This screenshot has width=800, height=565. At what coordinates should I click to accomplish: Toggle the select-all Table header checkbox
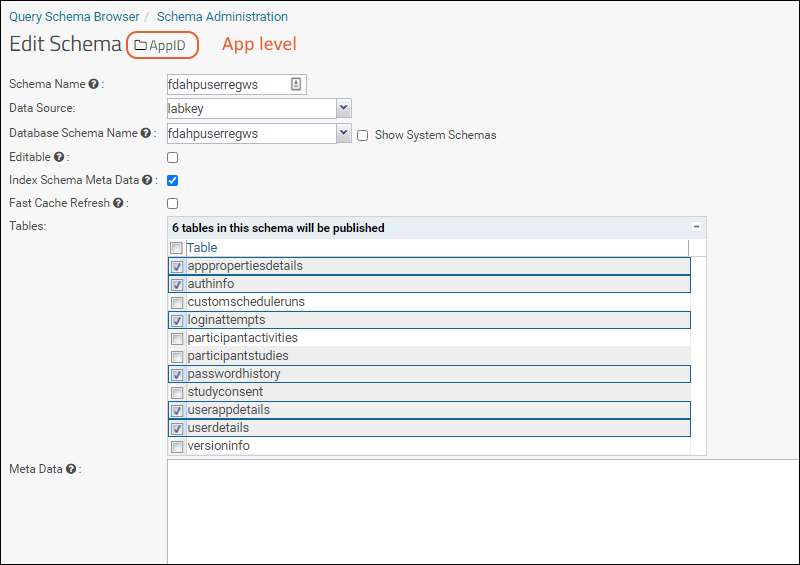[x=177, y=248]
